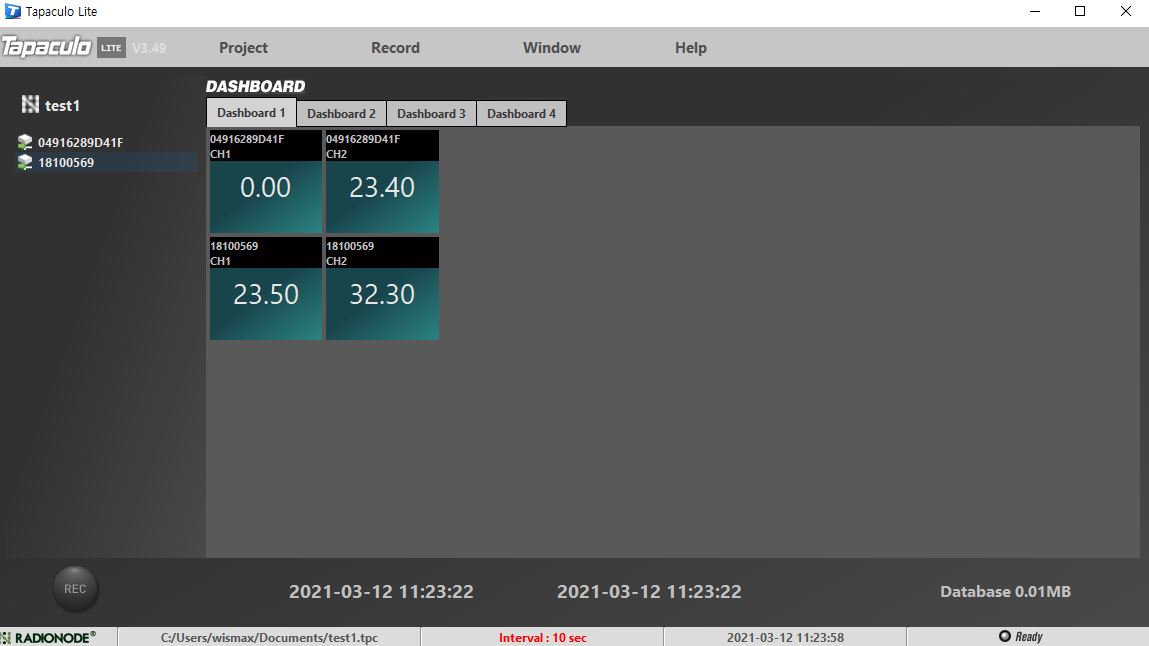This screenshot has width=1149, height=646.
Task: Click the Tapaculo Lite title bar app icon
Action: click(12, 11)
